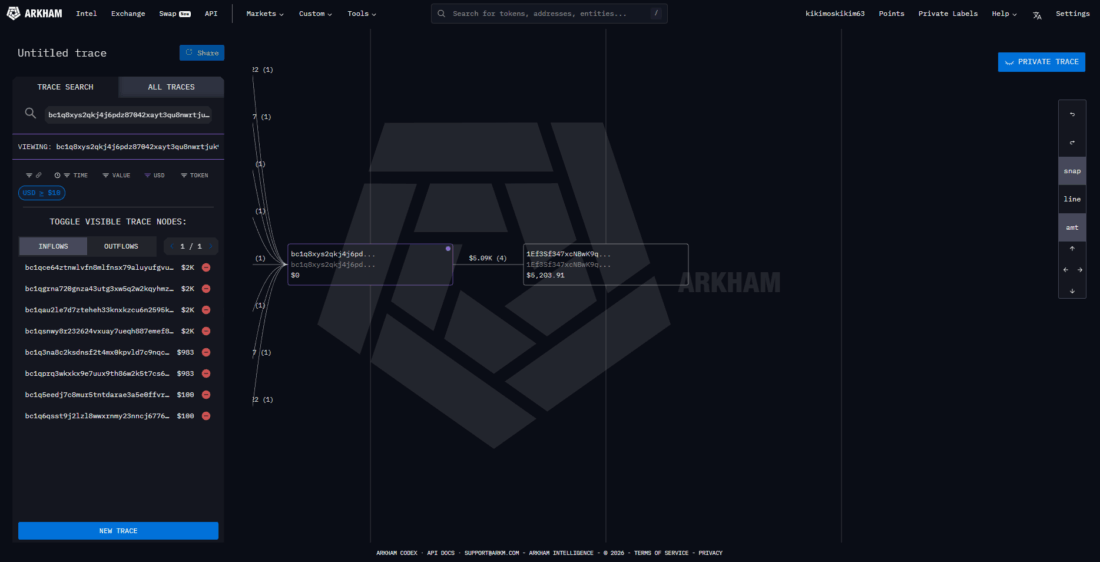Remove bc1q5eedj7c8mur5tntdarae node with red icon
The width and height of the screenshot is (1100, 562).
(206, 394)
